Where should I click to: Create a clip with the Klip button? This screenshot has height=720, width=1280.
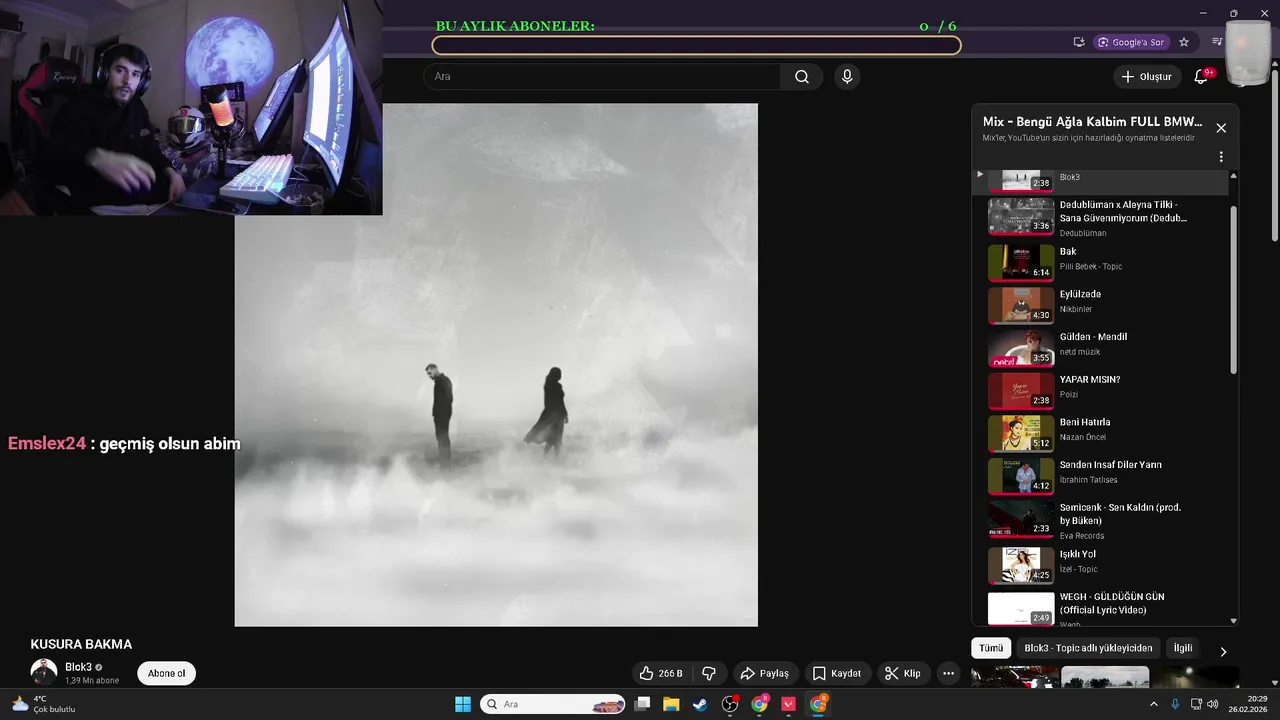[903, 674]
